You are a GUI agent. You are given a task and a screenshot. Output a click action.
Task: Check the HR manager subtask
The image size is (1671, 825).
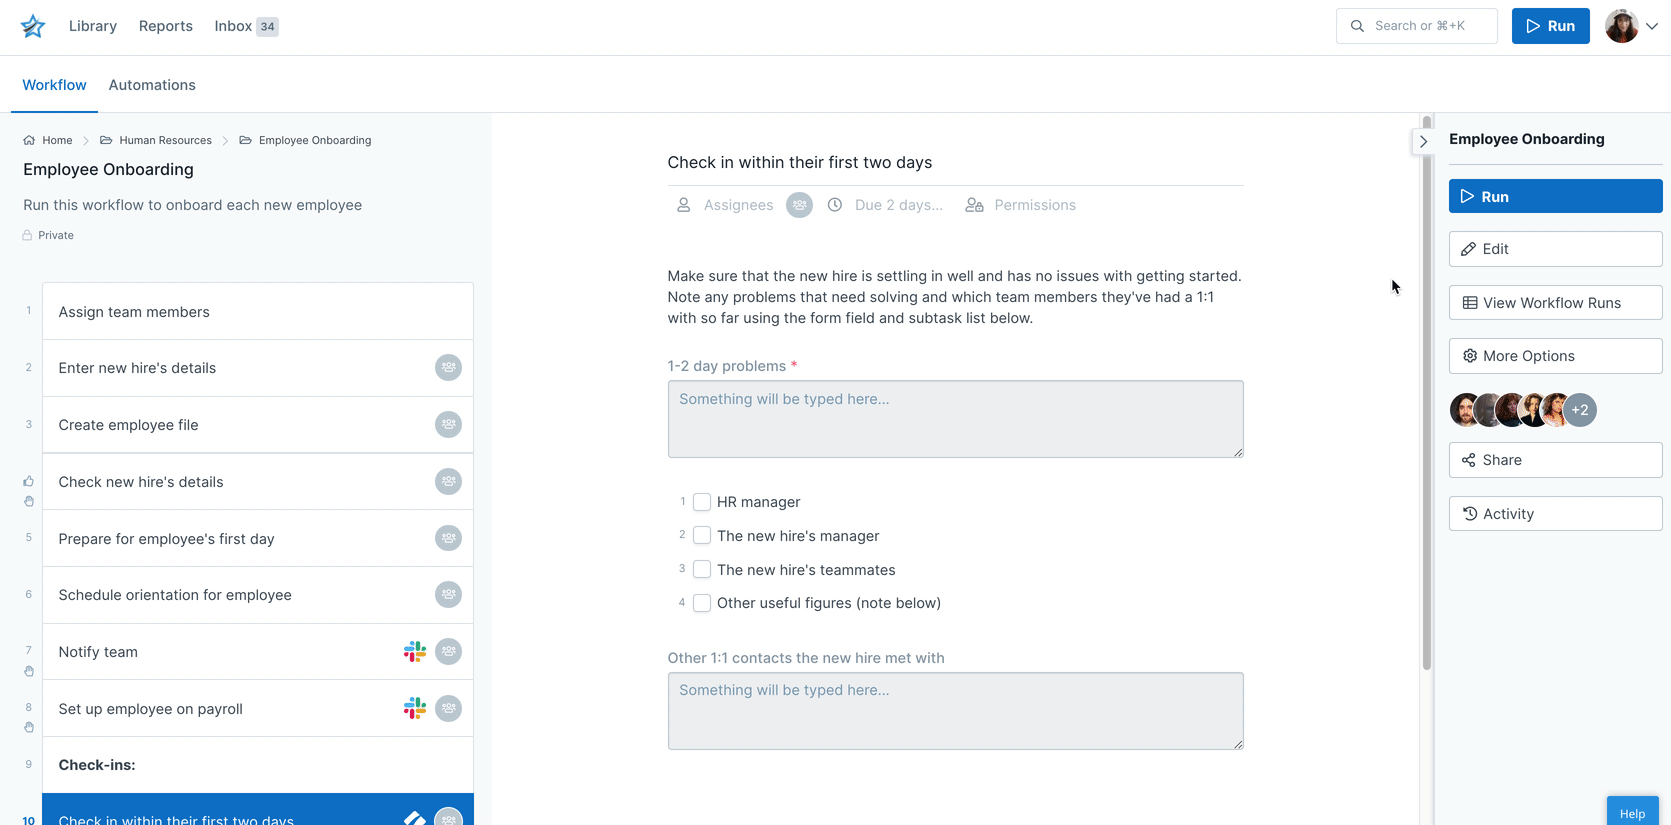[702, 502]
